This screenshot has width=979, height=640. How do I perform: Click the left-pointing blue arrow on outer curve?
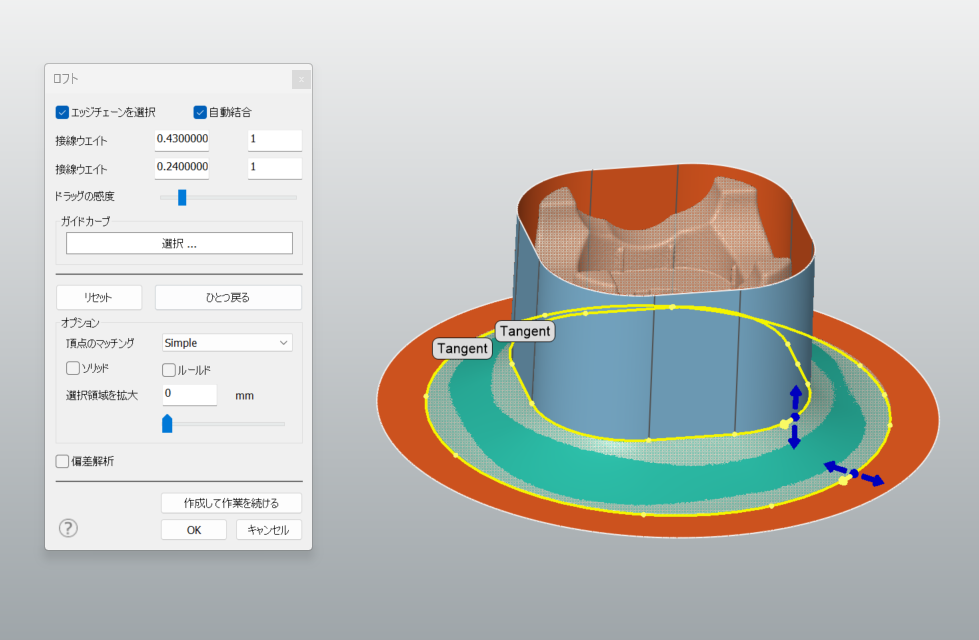click(832, 466)
